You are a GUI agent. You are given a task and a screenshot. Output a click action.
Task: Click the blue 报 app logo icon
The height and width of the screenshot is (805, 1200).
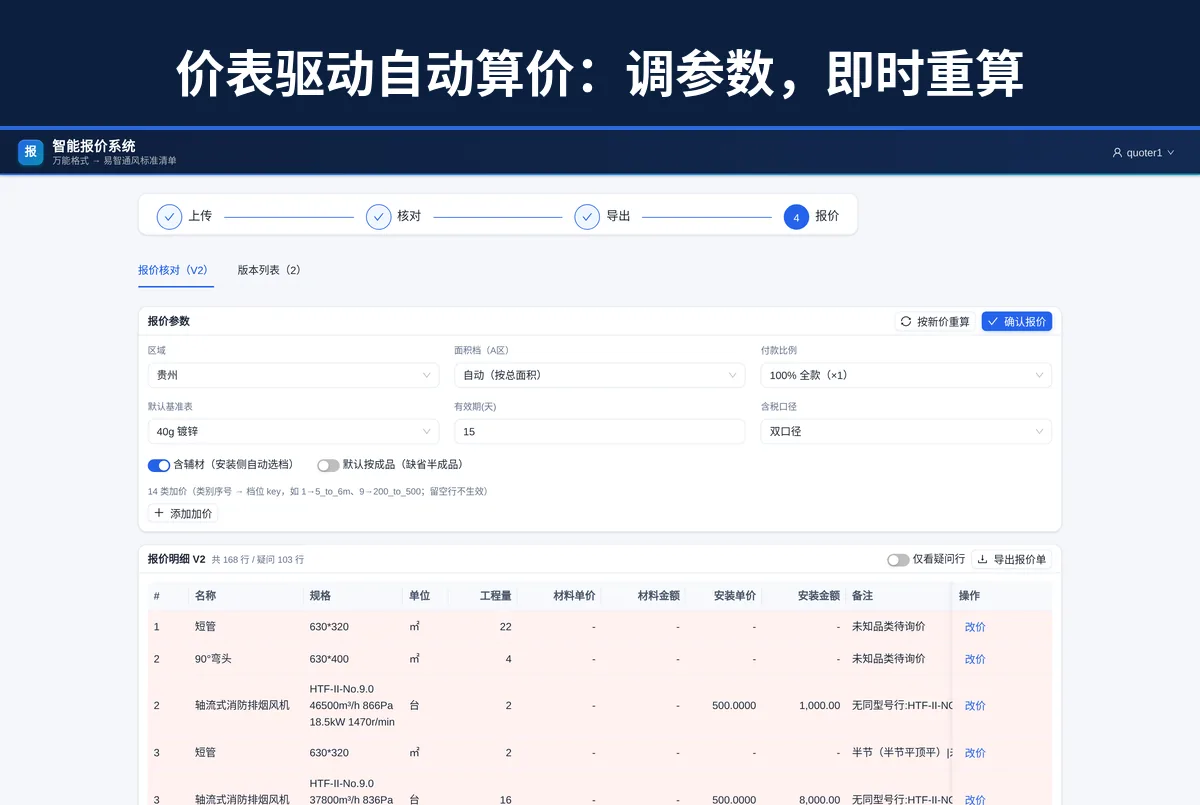click(31, 152)
